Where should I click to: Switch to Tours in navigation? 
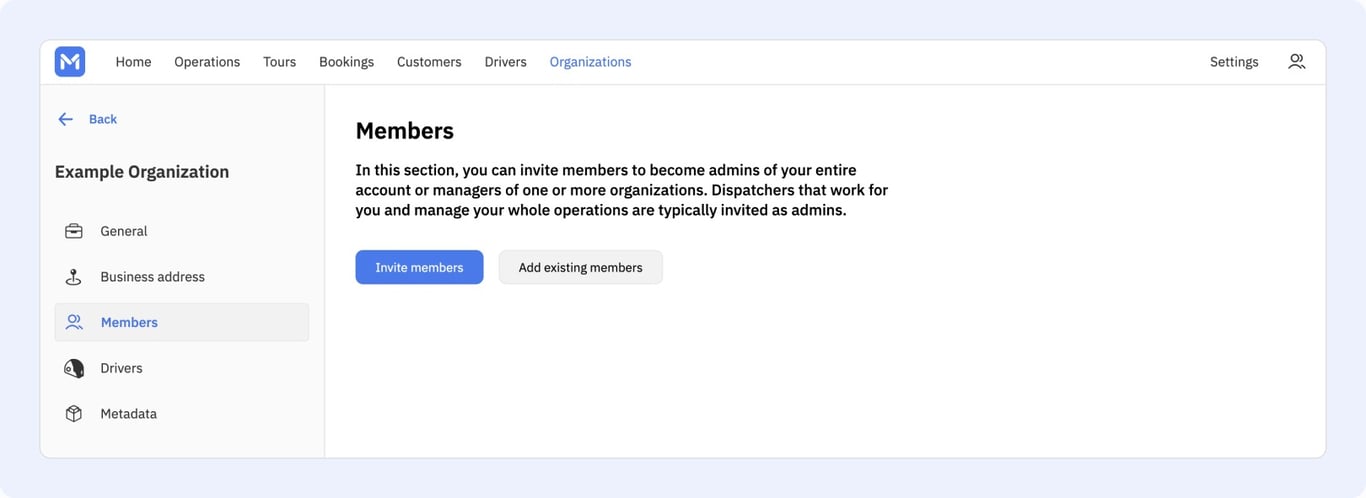coord(280,62)
